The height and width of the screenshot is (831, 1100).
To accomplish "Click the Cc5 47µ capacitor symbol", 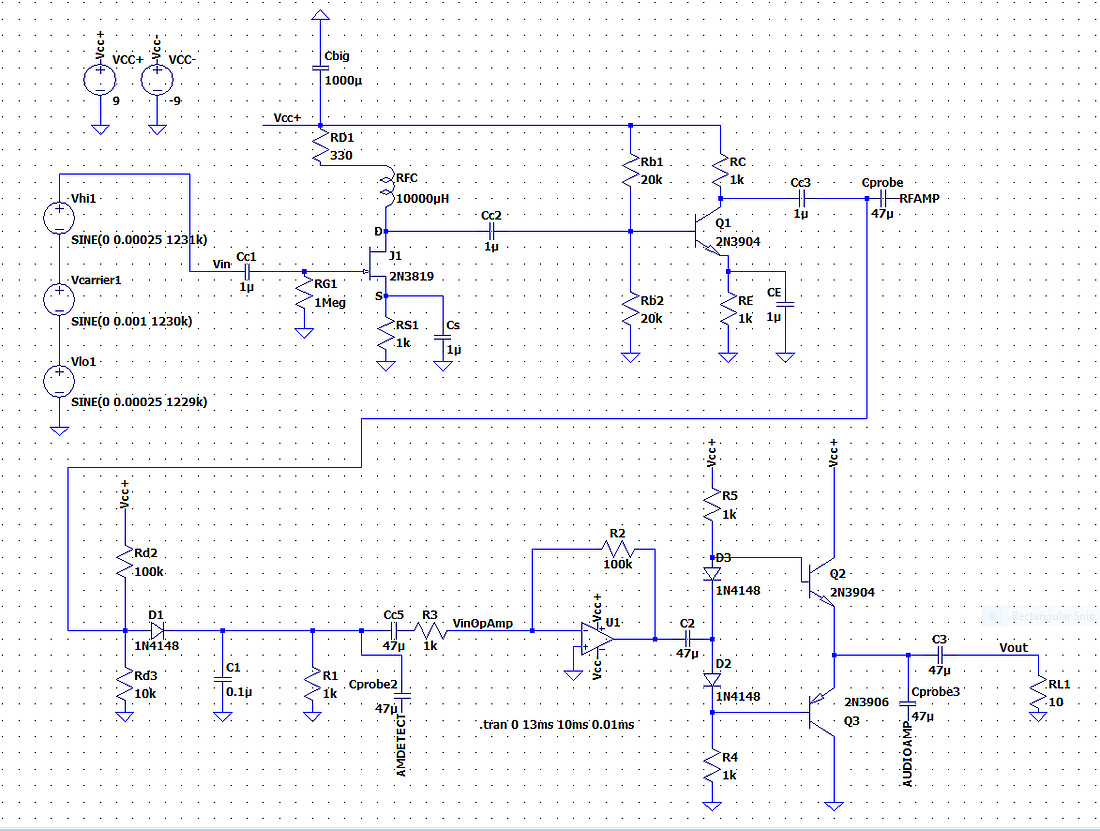I will (394, 630).
